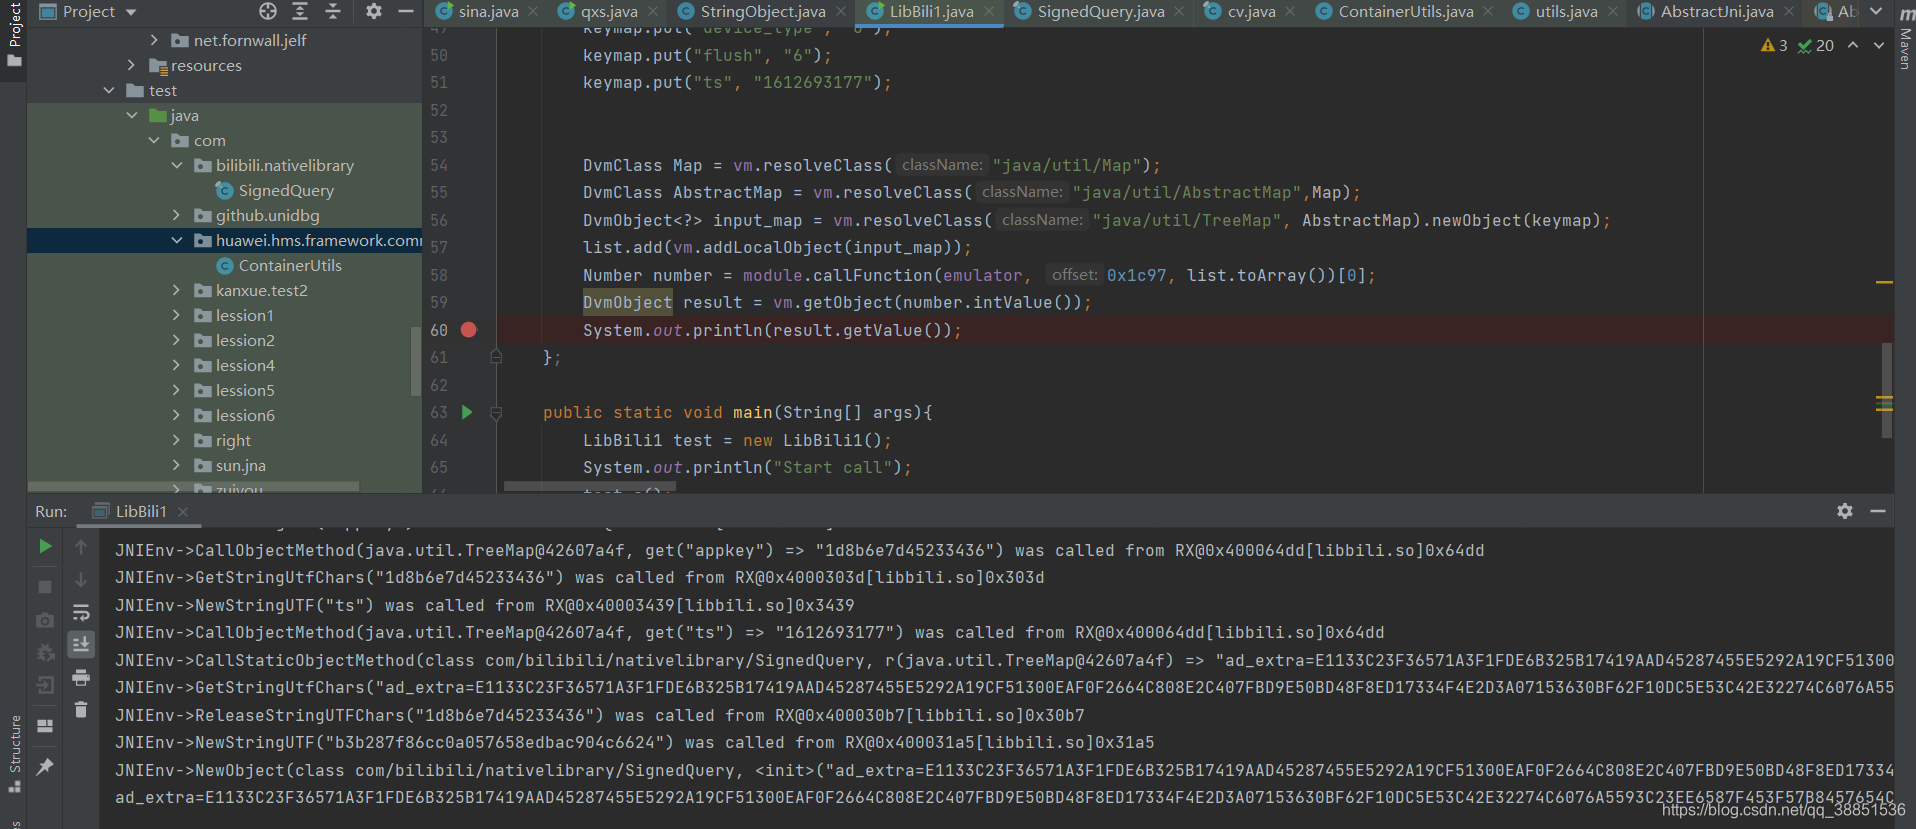1916x829 pixels.
Task: Go to next highlighted error arrow
Action: tap(1879, 45)
